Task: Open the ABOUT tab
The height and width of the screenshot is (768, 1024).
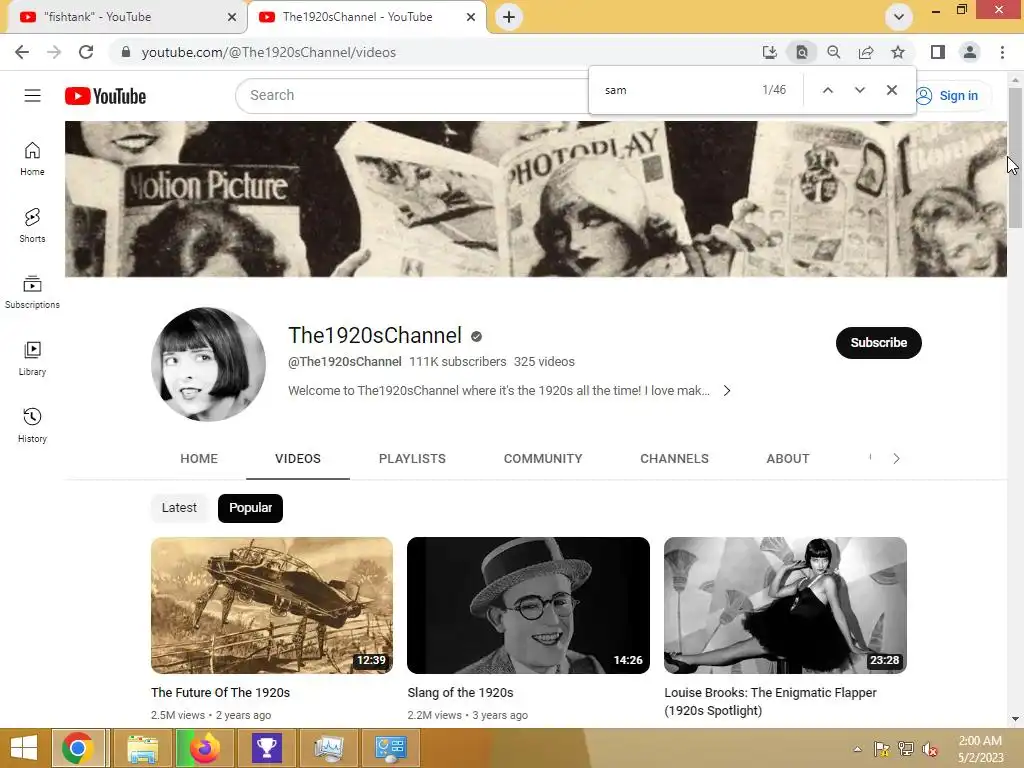Action: [788, 458]
